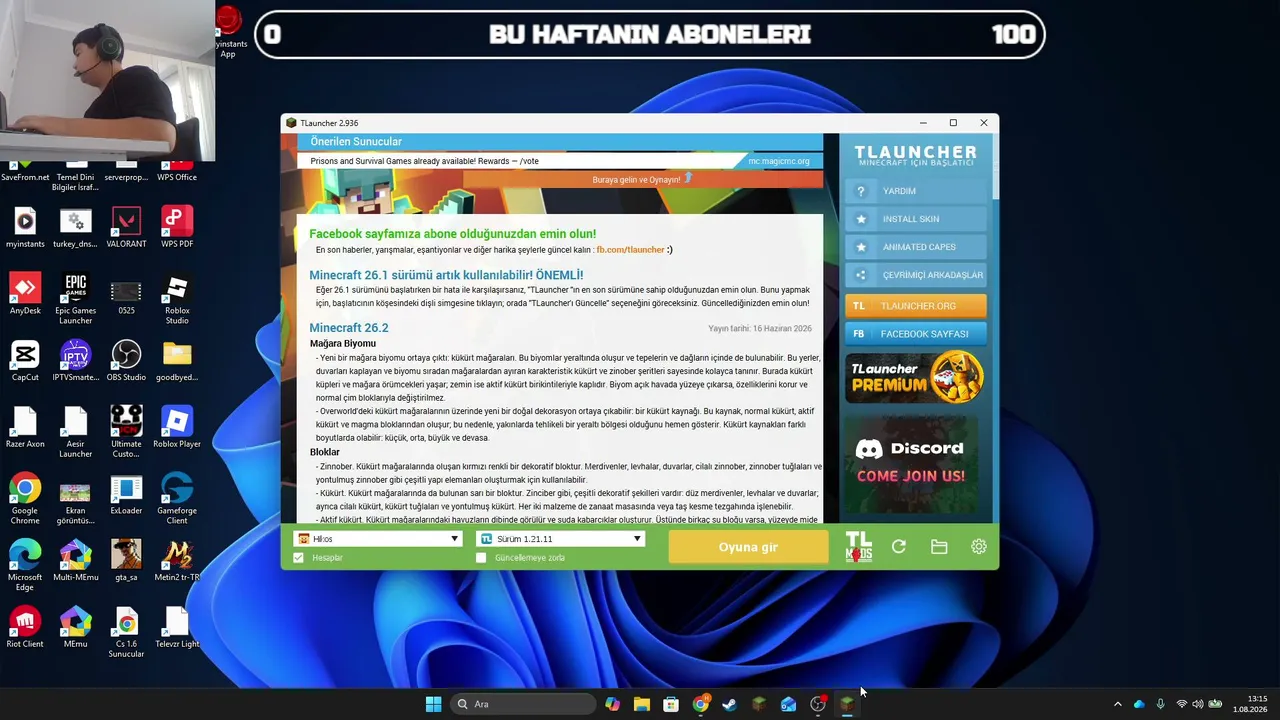
Task: Click the Önerilen Sunucular header text
Action: [356, 142]
